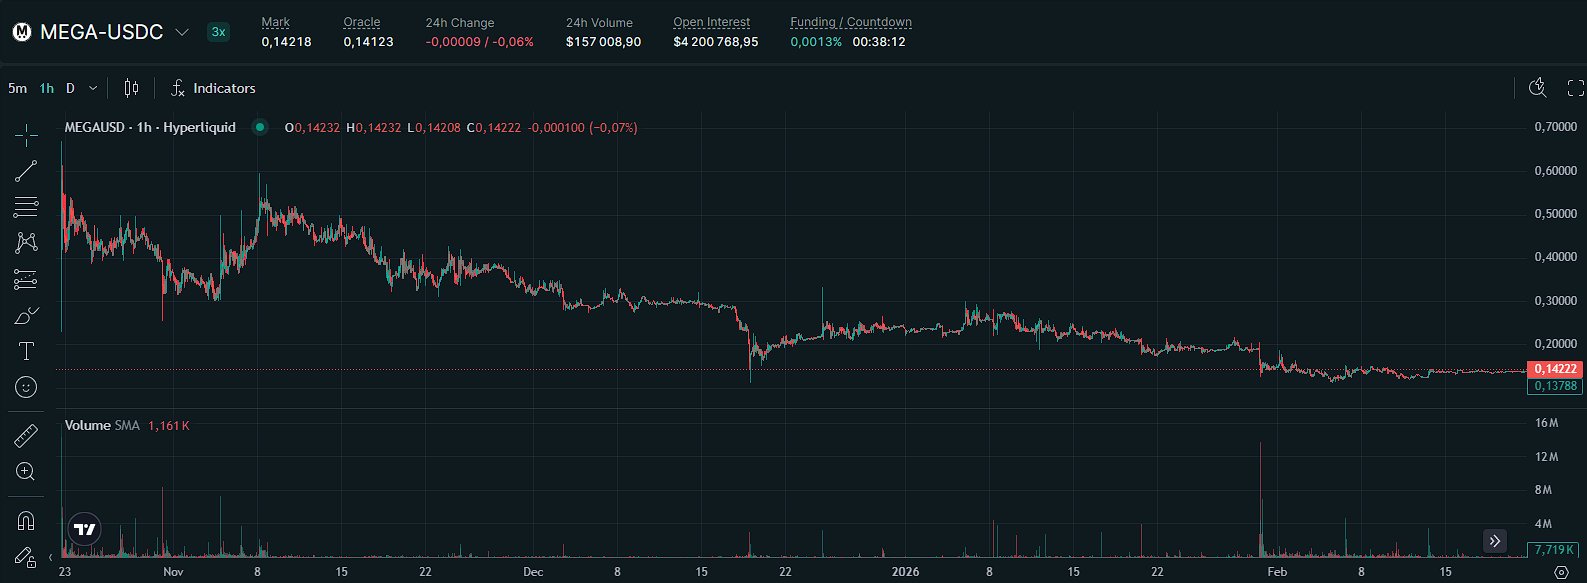Open the emoji icons tool
The width and height of the screenshot is (1587, 583).
pyautogui.click(x=26, y=387)
